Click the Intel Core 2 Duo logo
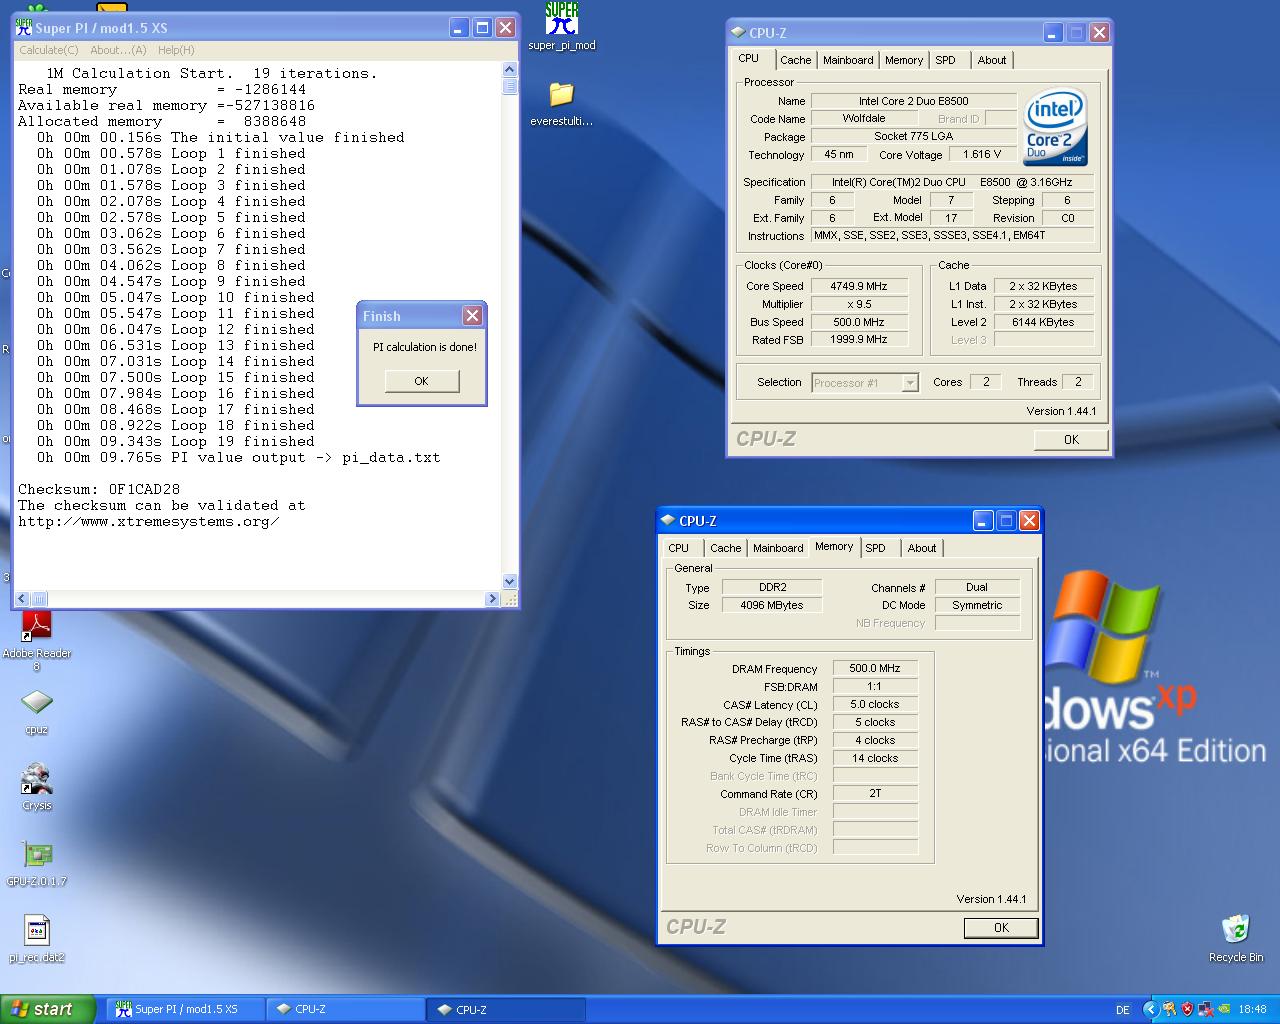 click(1056, 129)
